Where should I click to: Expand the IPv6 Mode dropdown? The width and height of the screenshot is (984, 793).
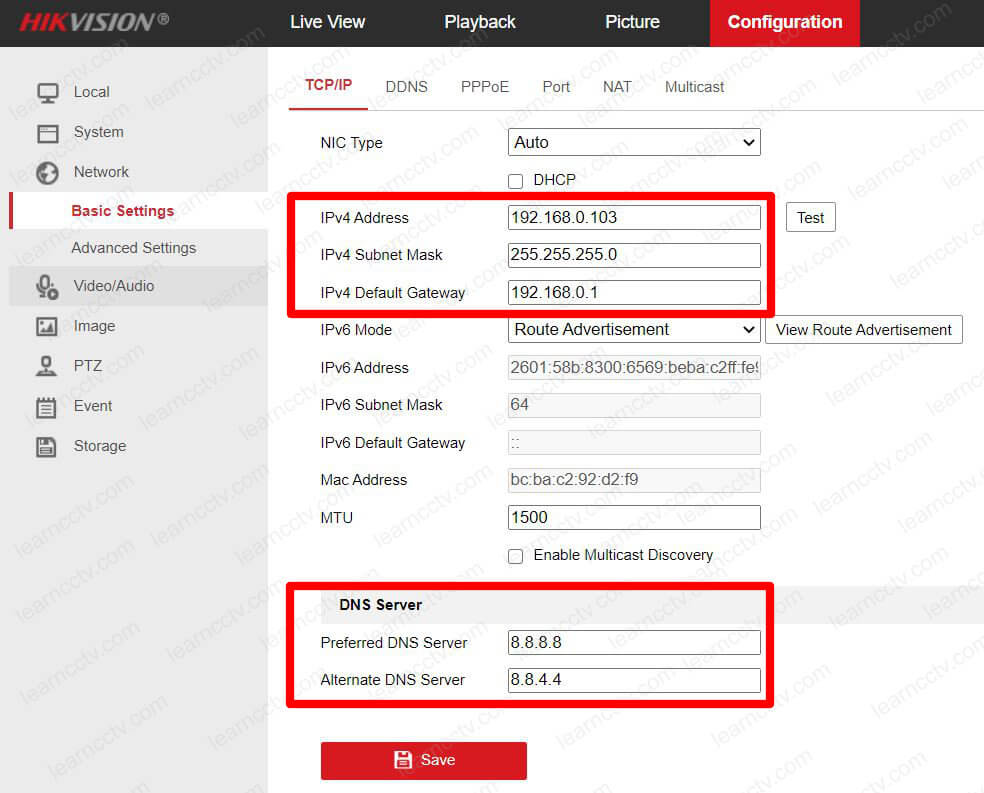[634, 330]
